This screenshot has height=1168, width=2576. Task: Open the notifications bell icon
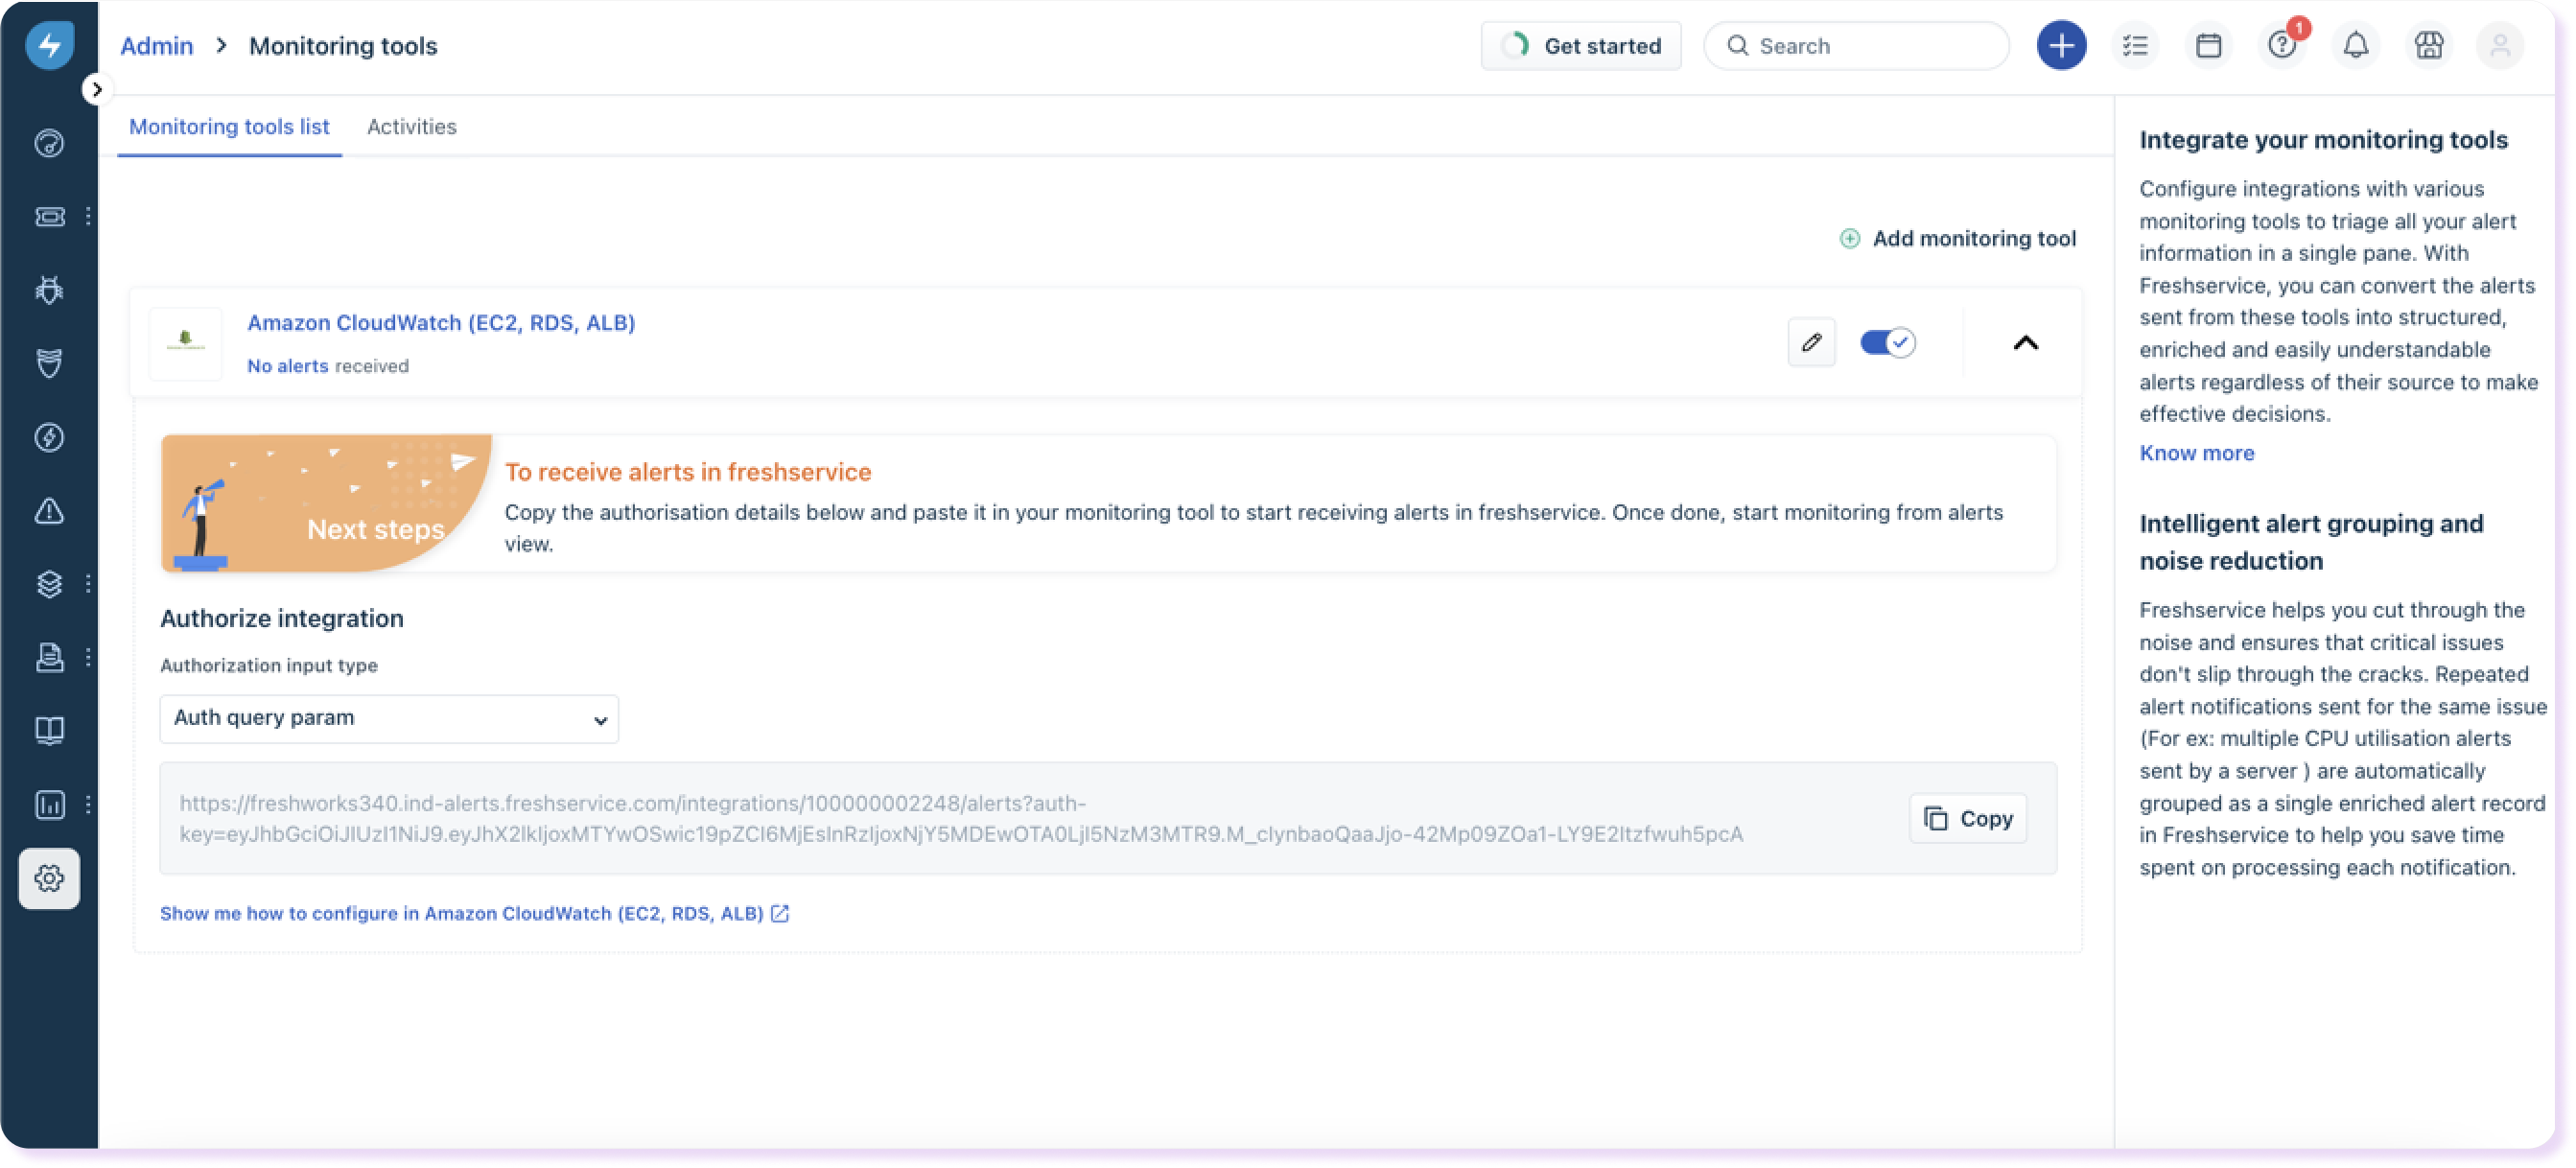click(2356, 46)
